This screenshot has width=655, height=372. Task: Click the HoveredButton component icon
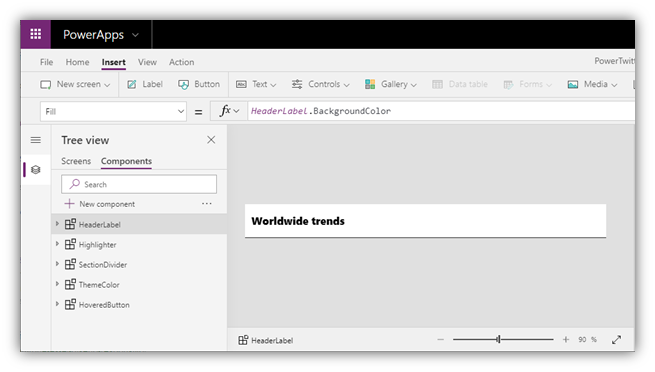(70, 304)
